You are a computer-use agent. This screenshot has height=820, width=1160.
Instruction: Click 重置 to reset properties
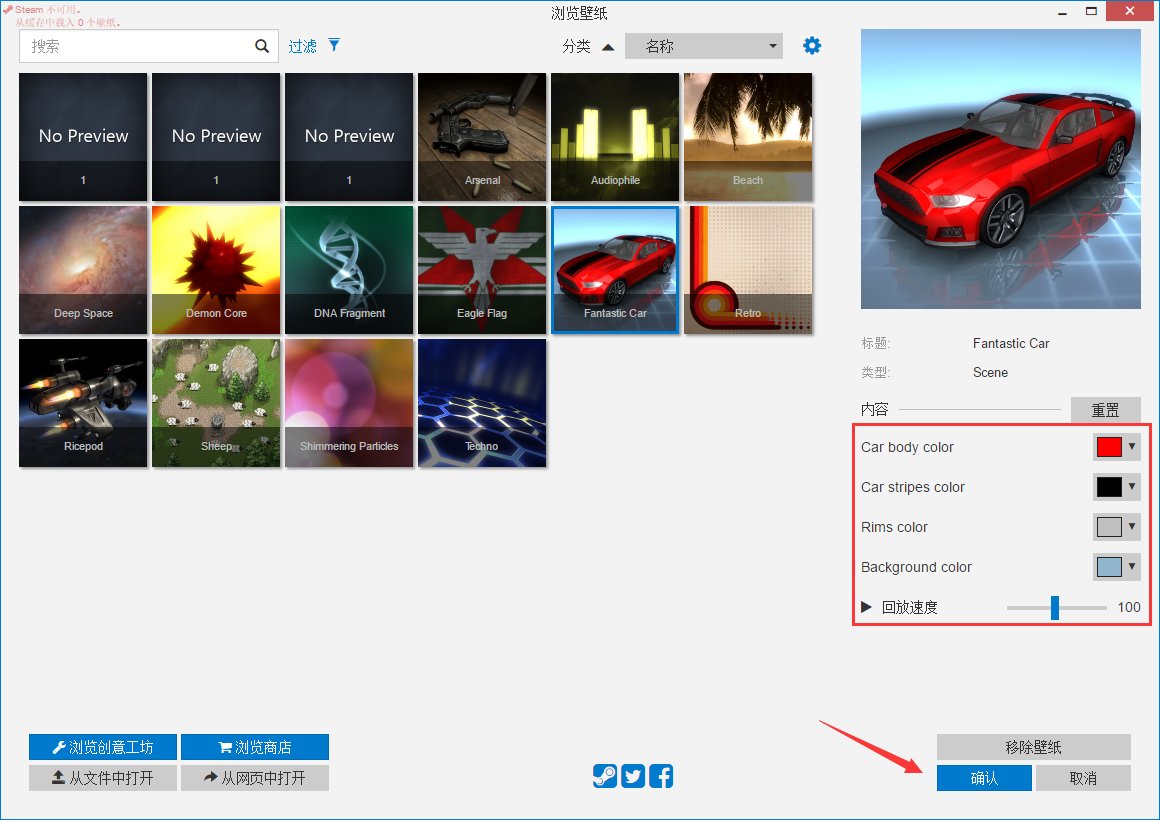pos(1105,410)
